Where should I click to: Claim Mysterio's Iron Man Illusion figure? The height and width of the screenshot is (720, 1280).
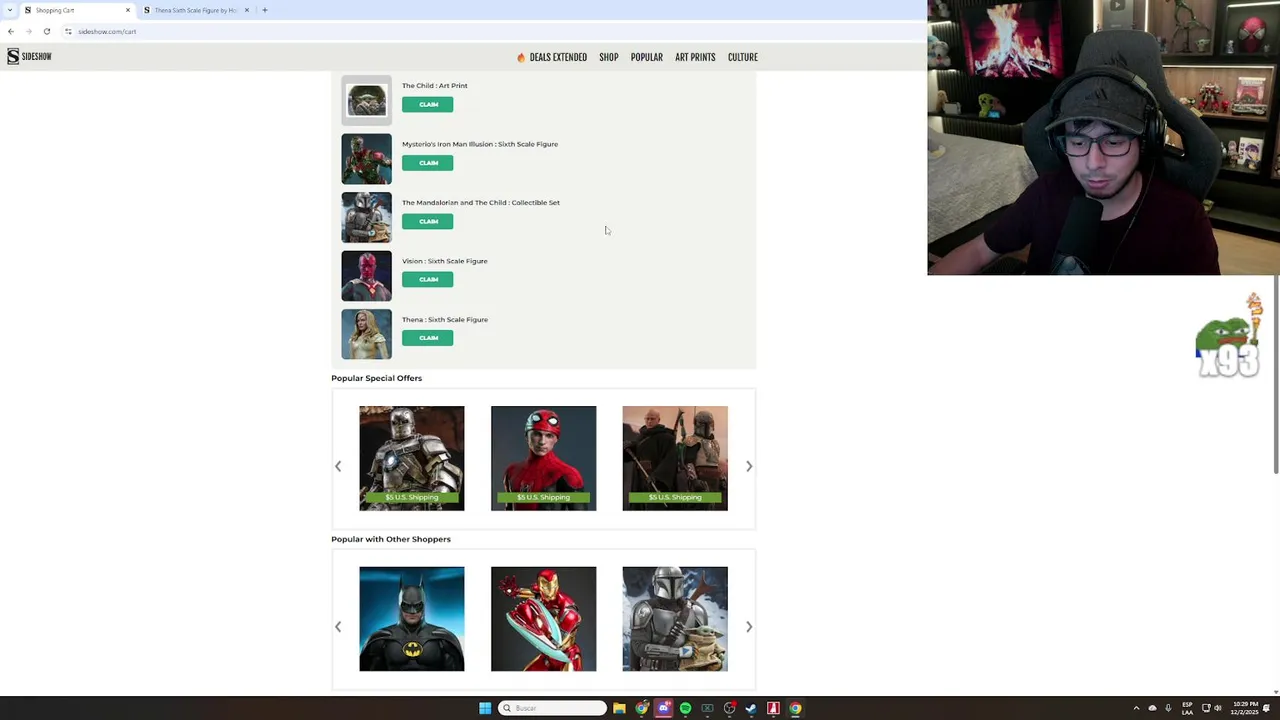[x=428, y=163]
